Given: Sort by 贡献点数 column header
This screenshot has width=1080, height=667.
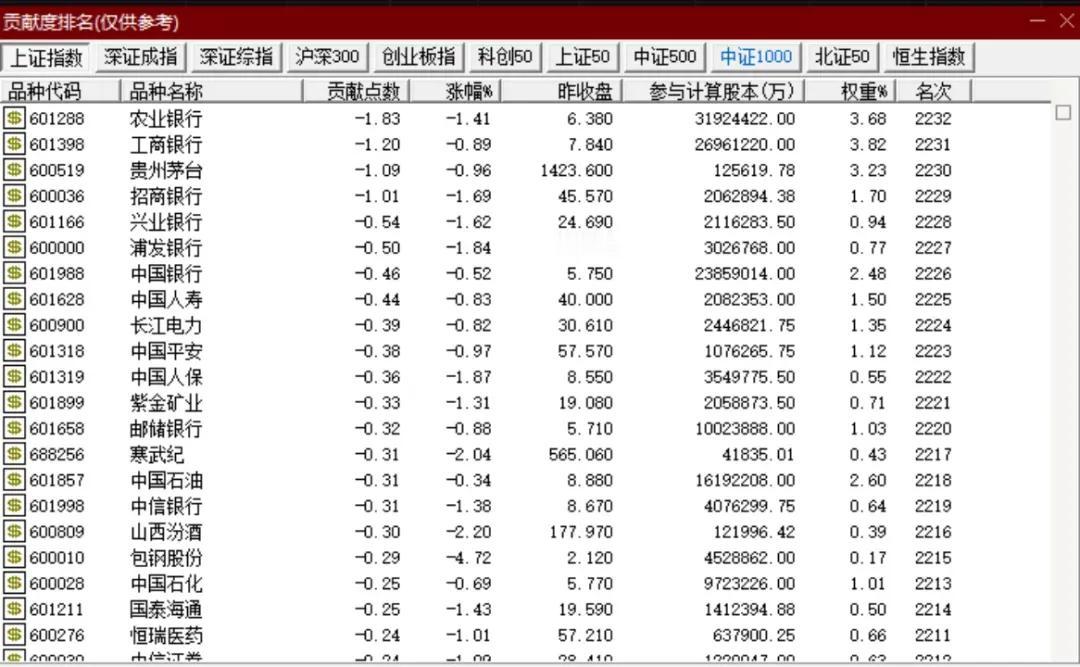Looking at the screenshot, I should pyautogui.click(x=357, y=91).
